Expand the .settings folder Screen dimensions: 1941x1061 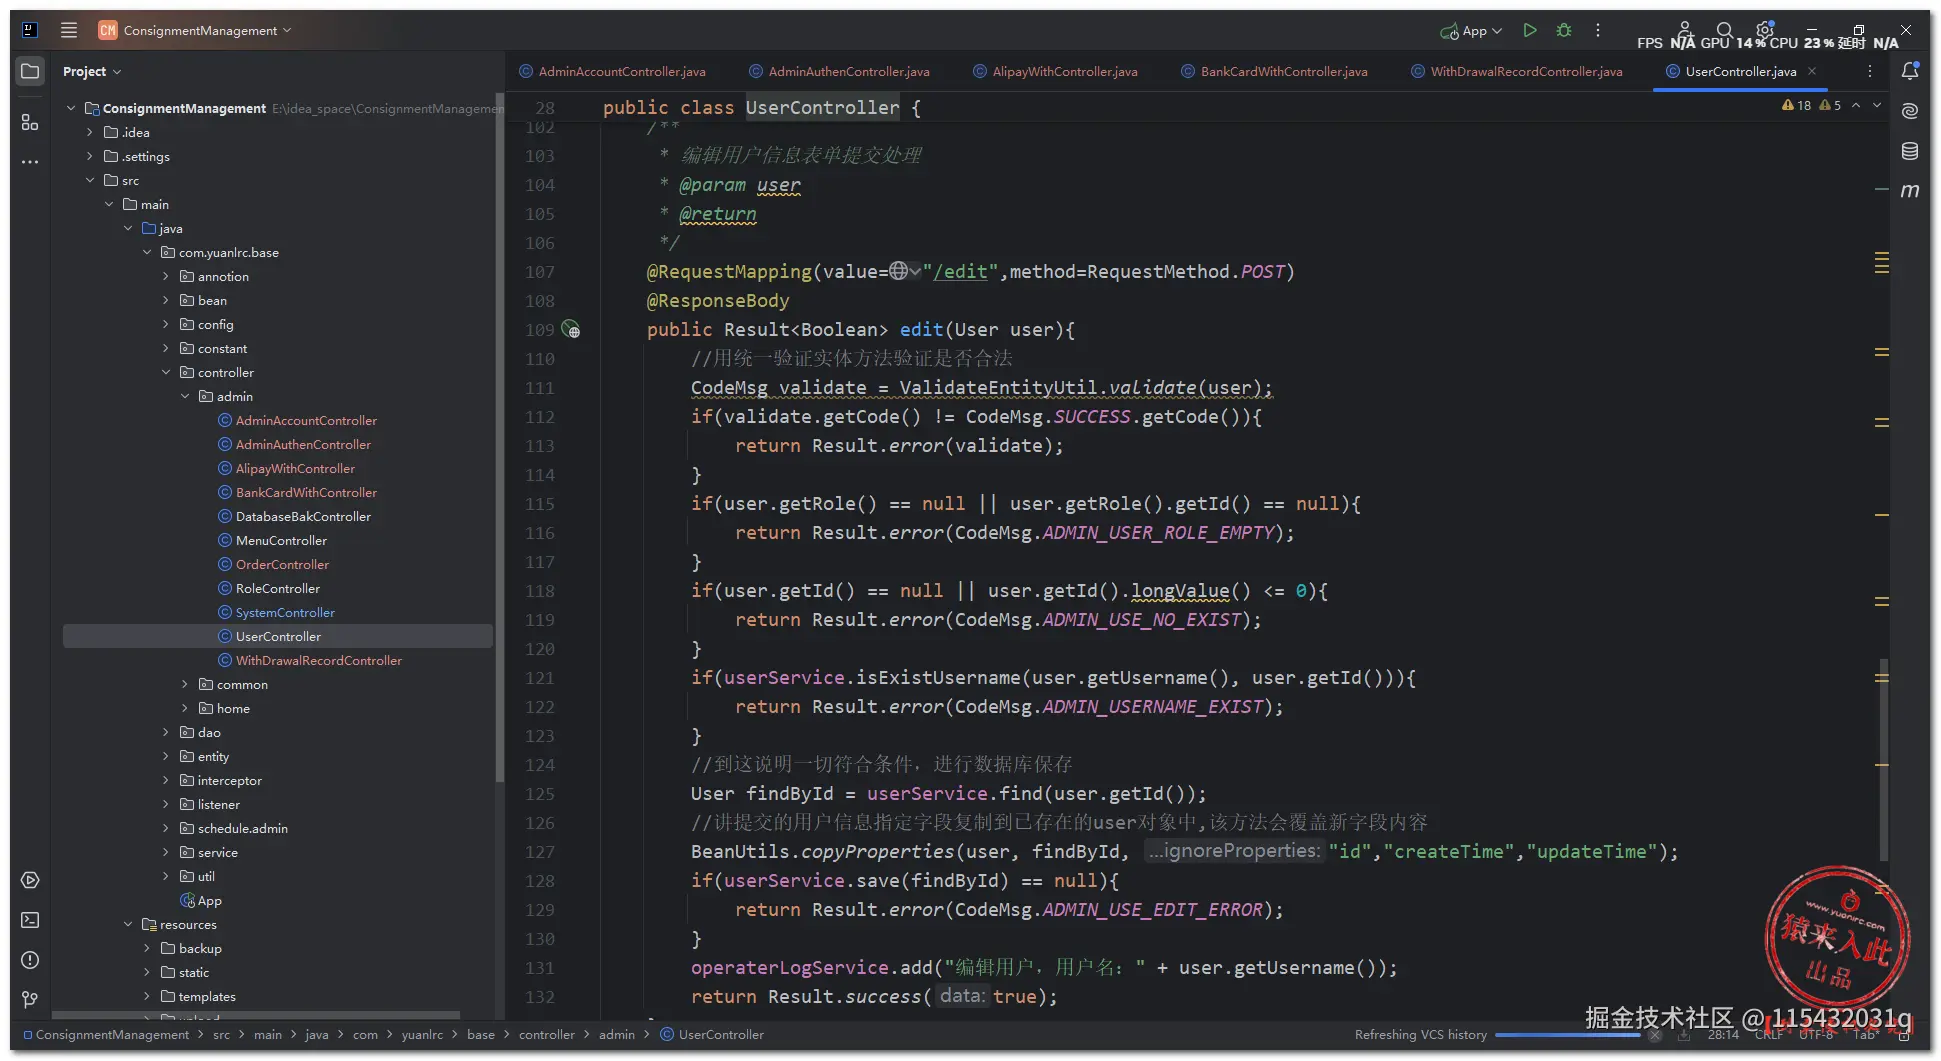[x=90, y=156]
